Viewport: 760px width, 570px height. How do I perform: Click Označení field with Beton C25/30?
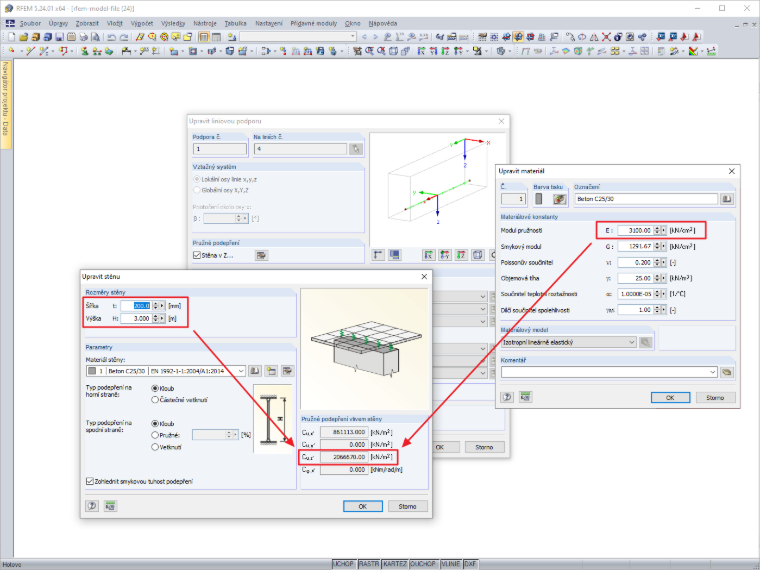click(646, 199)
